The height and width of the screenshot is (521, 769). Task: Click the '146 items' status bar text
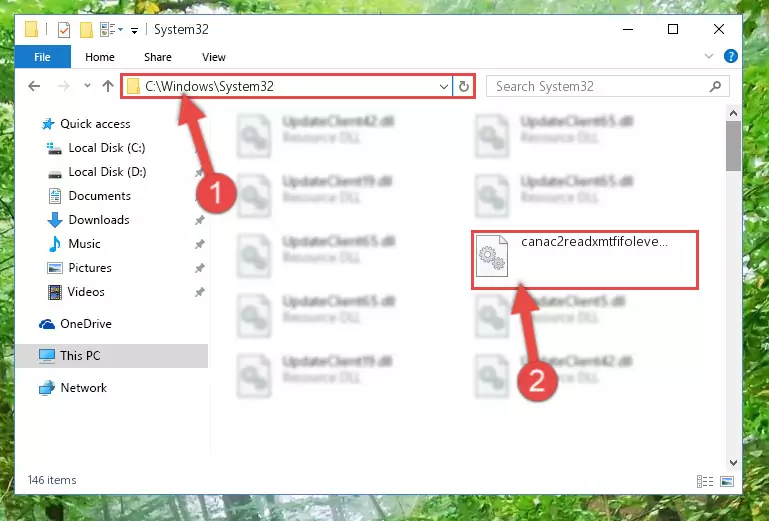52,480
